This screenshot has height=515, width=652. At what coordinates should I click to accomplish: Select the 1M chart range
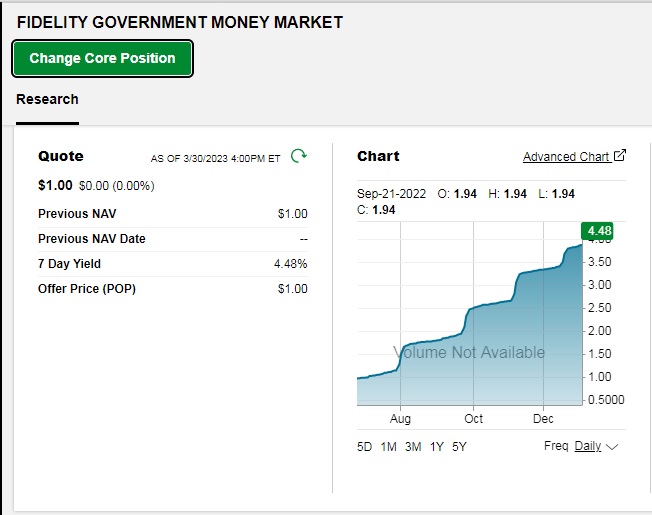coord(388,447)
